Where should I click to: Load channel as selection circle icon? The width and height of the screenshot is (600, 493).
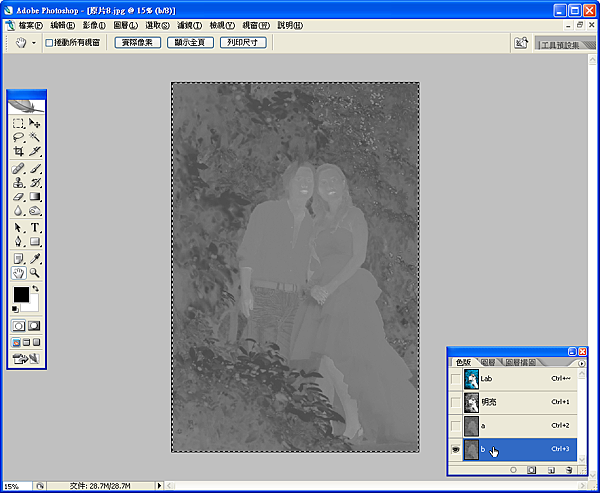pos(514,470)
